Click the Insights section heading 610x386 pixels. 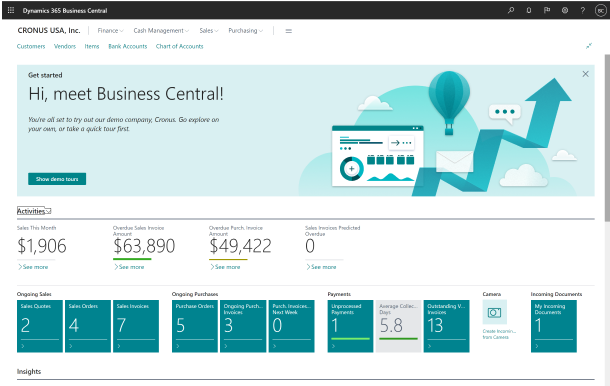pyautogui.click(x=29, y=372)
